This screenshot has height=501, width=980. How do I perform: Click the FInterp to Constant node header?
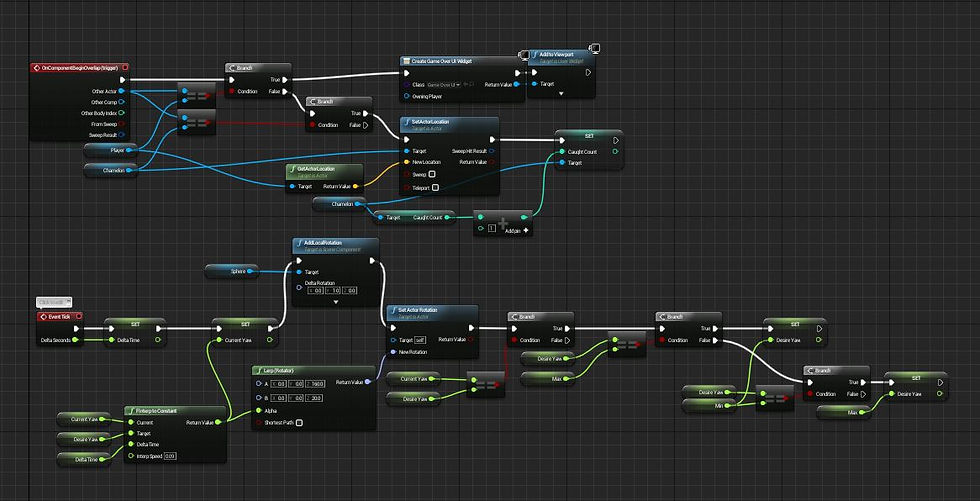pos(175,412)
